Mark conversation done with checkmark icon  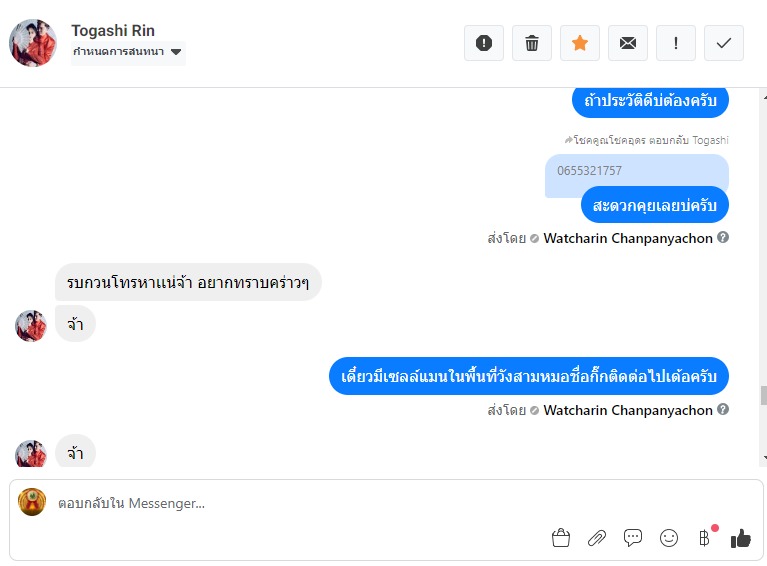click(724, 43)
